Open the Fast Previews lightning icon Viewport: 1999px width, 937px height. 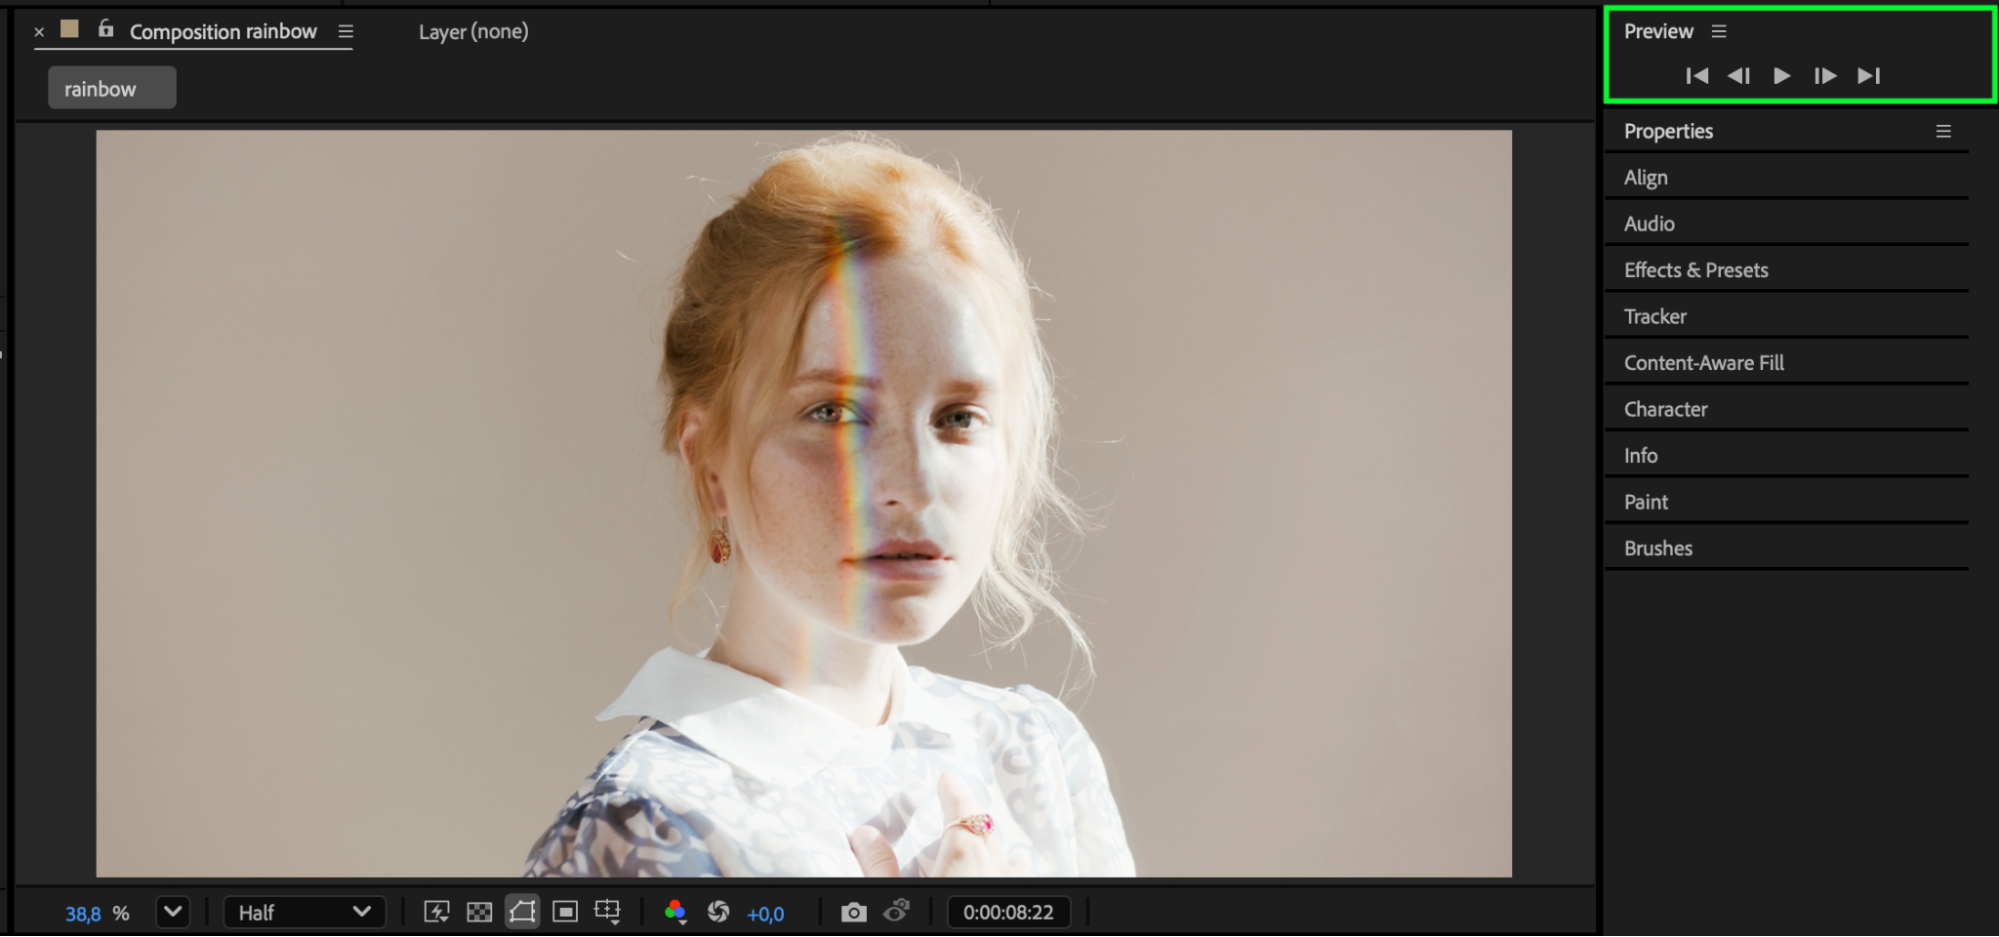pyautogui.click(x=437, y=912)
